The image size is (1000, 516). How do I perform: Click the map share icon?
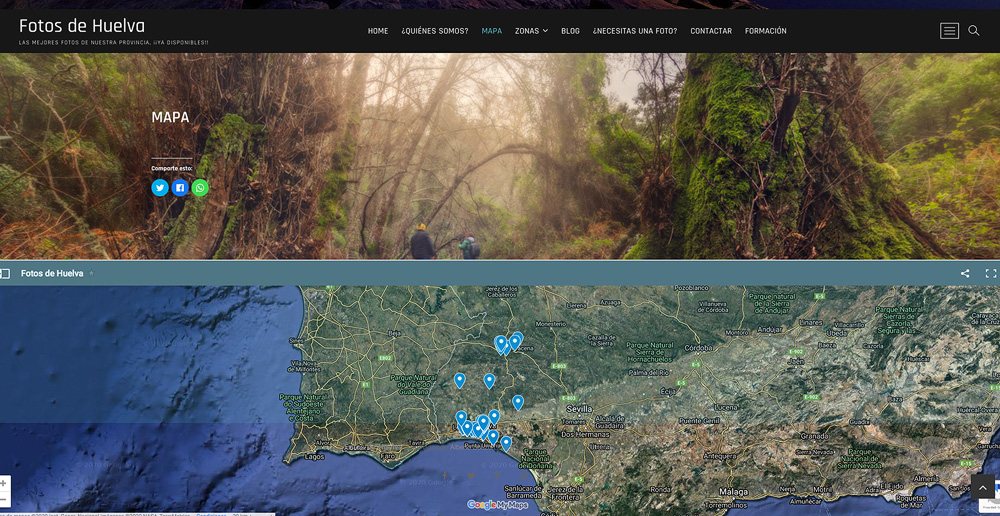pyautogui.click(x=965, y=274)
